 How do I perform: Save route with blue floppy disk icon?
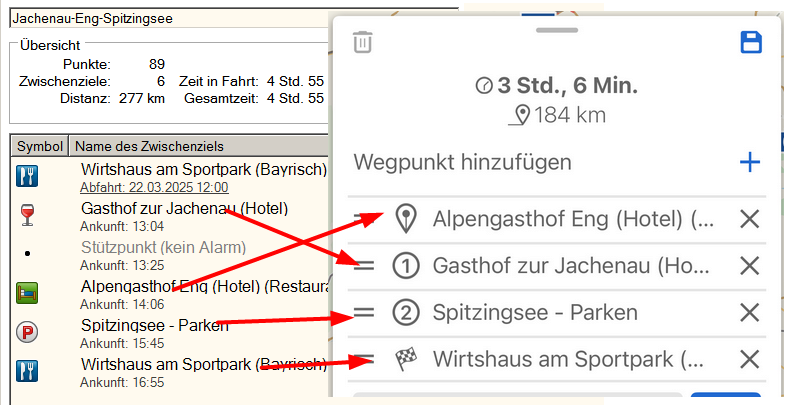click(750, 42)
